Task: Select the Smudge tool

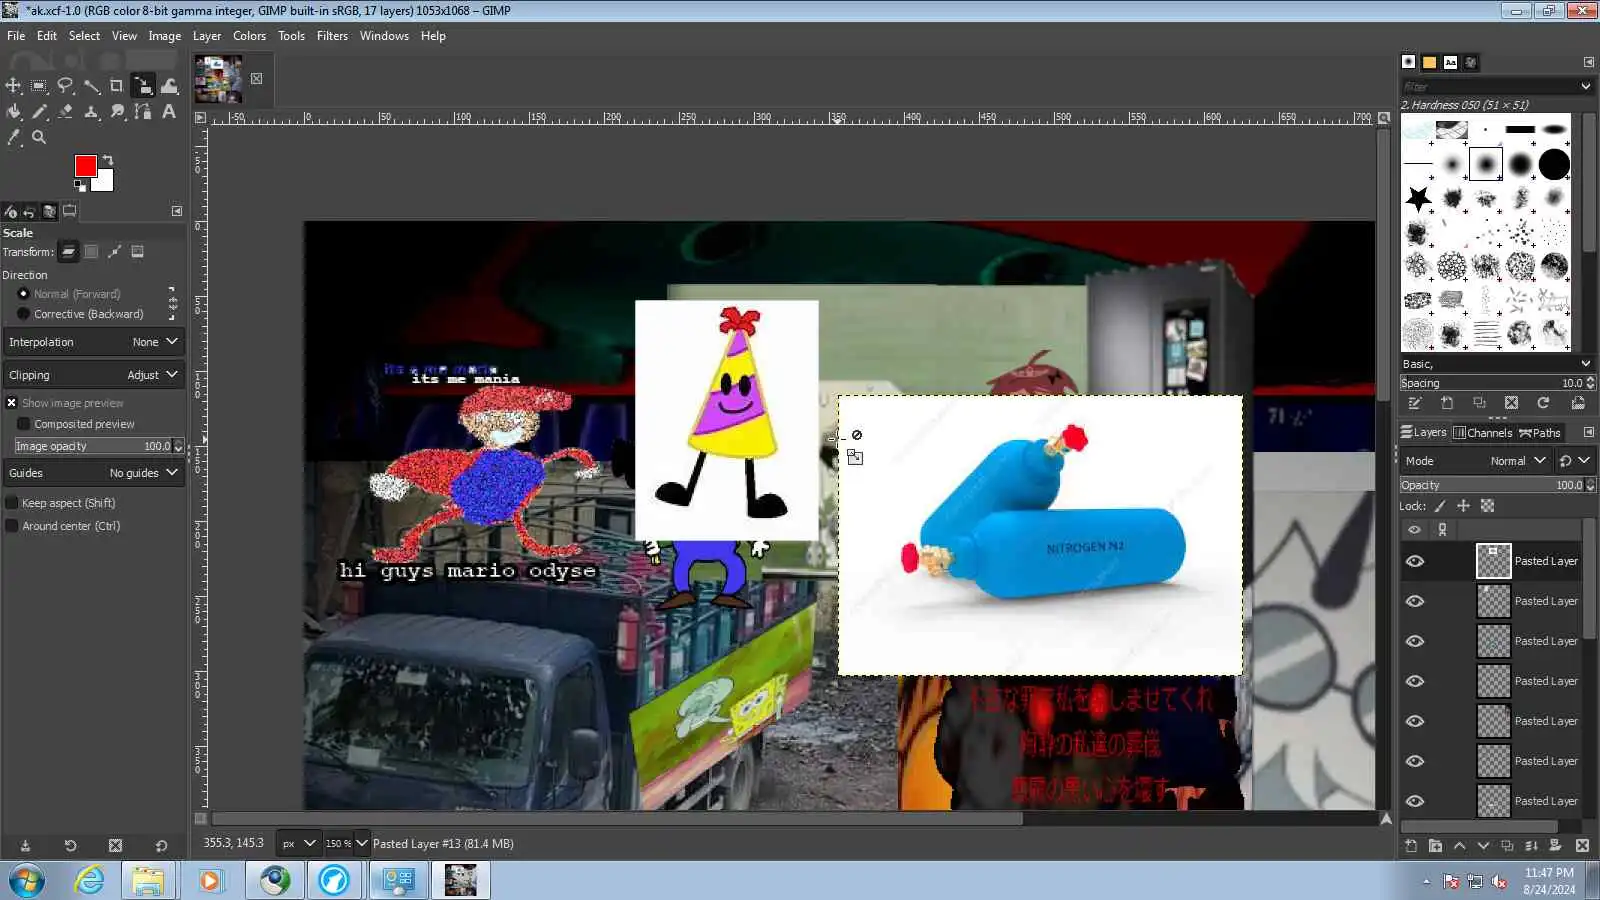Action: [117, 112]
